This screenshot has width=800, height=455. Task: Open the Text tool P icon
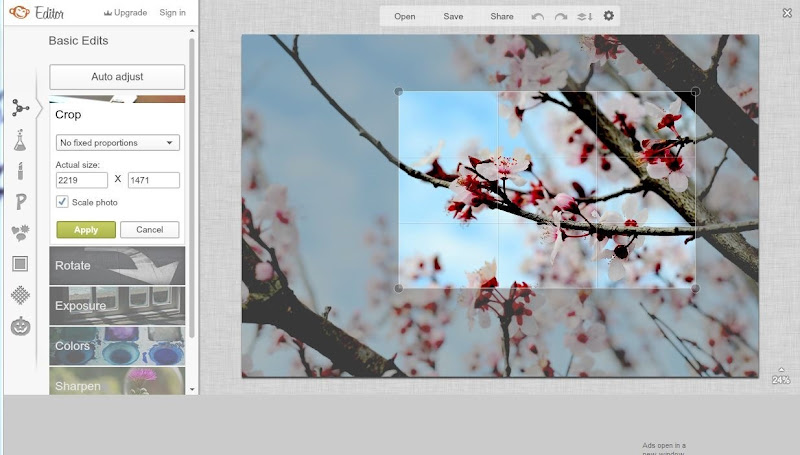pyautogui.click(x=20, y=202)
